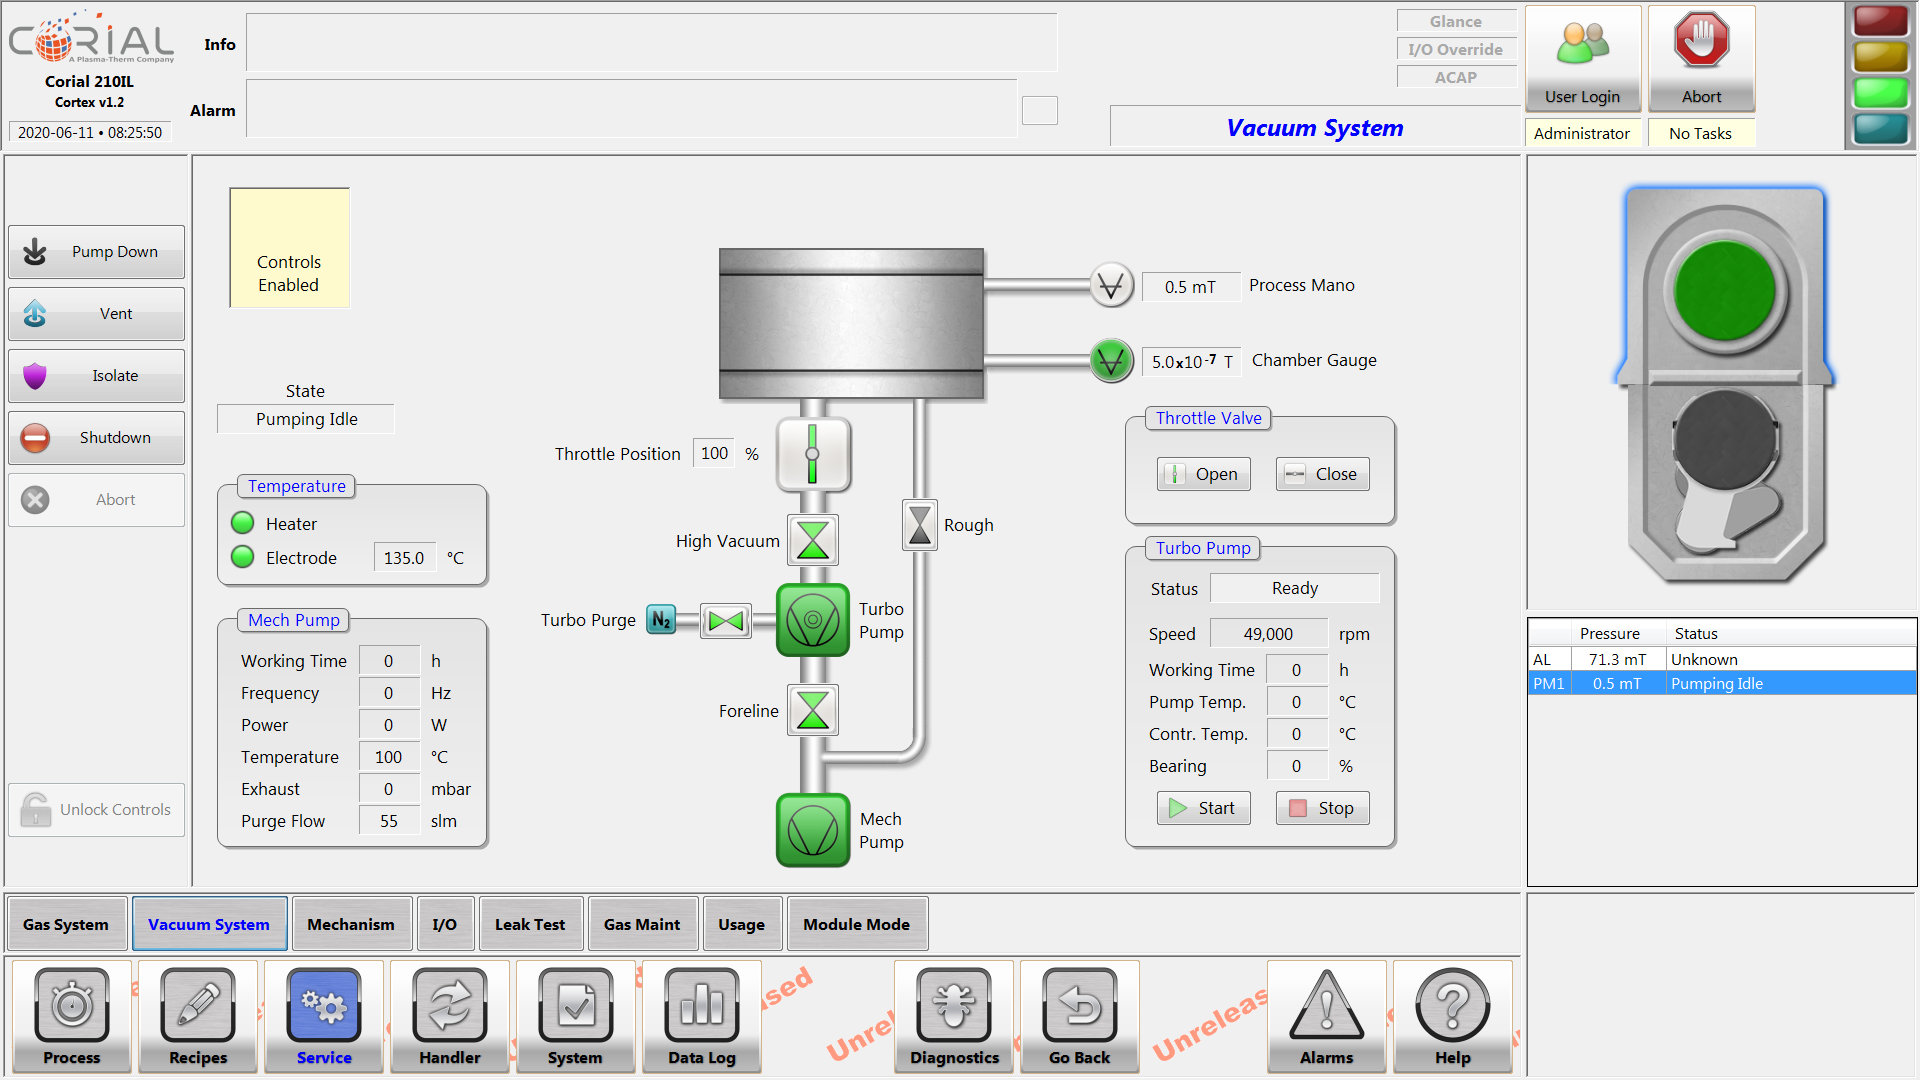Click the vacuum chamber graphic

pos(852,324)
